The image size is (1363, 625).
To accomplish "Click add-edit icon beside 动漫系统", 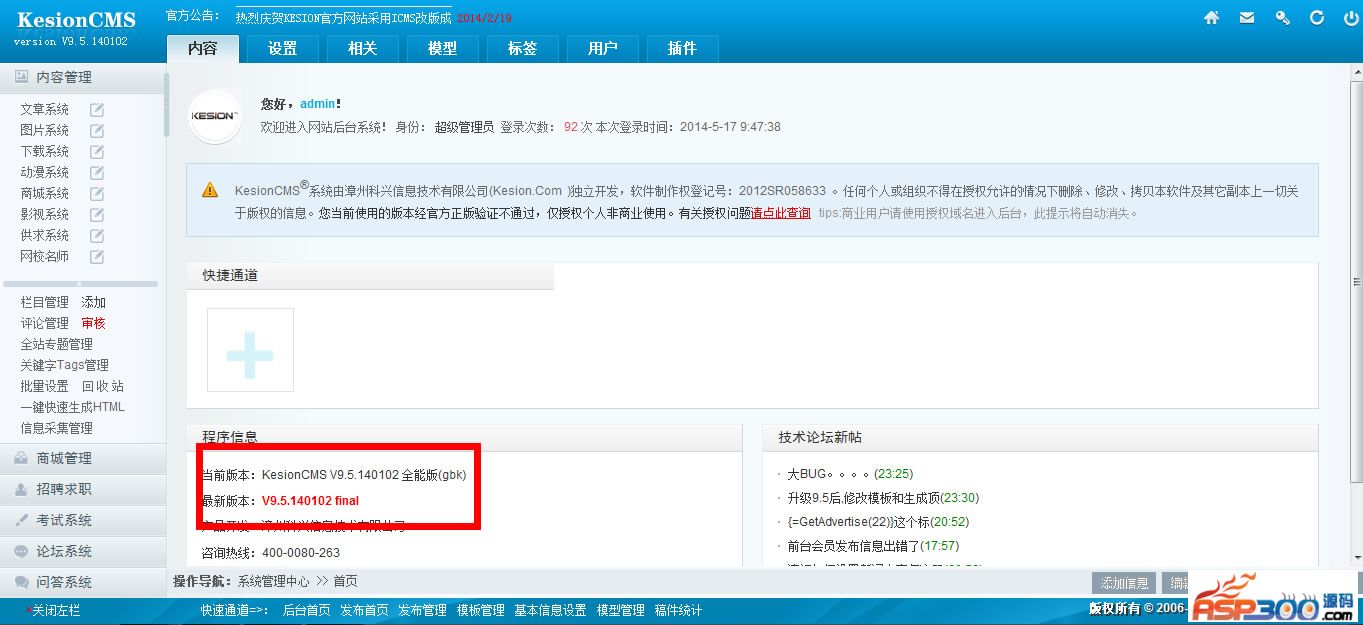I will tap(97, 172).
